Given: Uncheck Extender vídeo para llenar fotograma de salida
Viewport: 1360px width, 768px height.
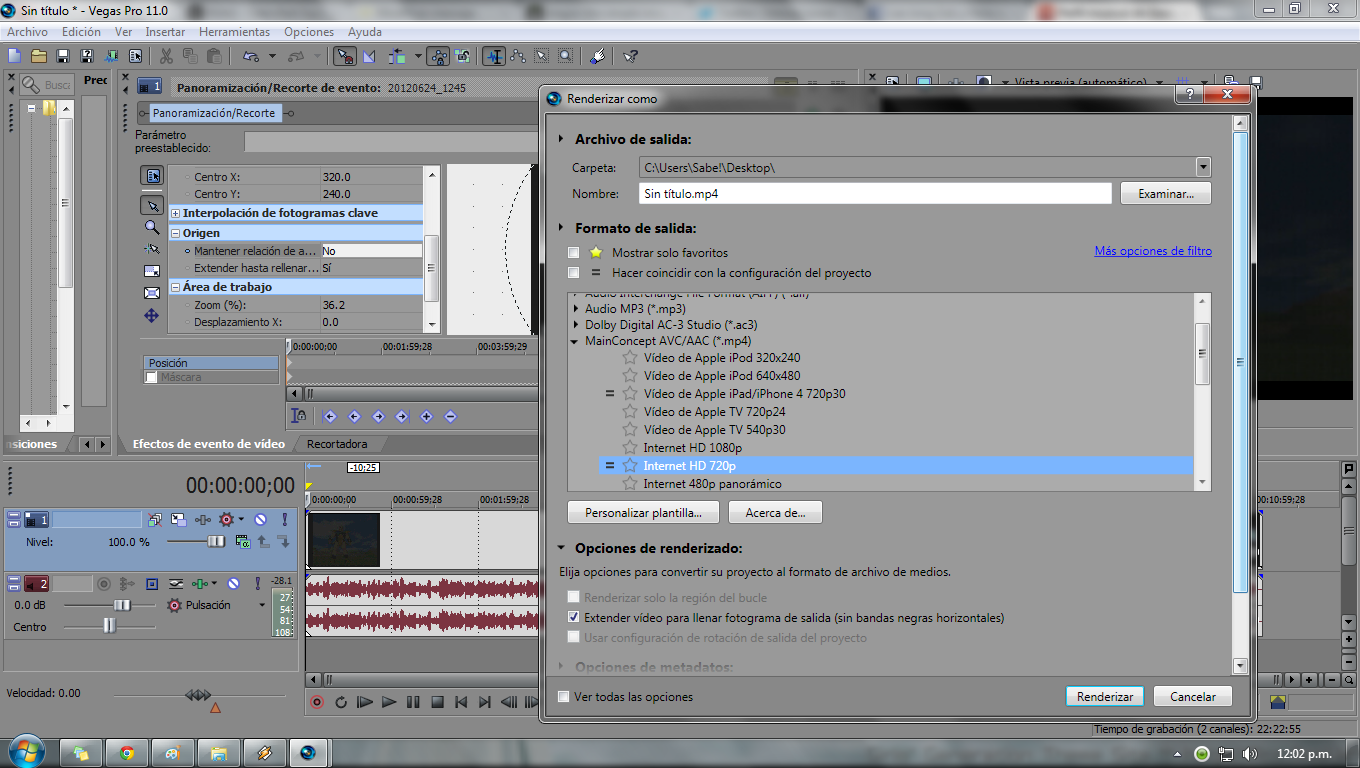Looking at the screenshot, I should [x=573, y=618].
